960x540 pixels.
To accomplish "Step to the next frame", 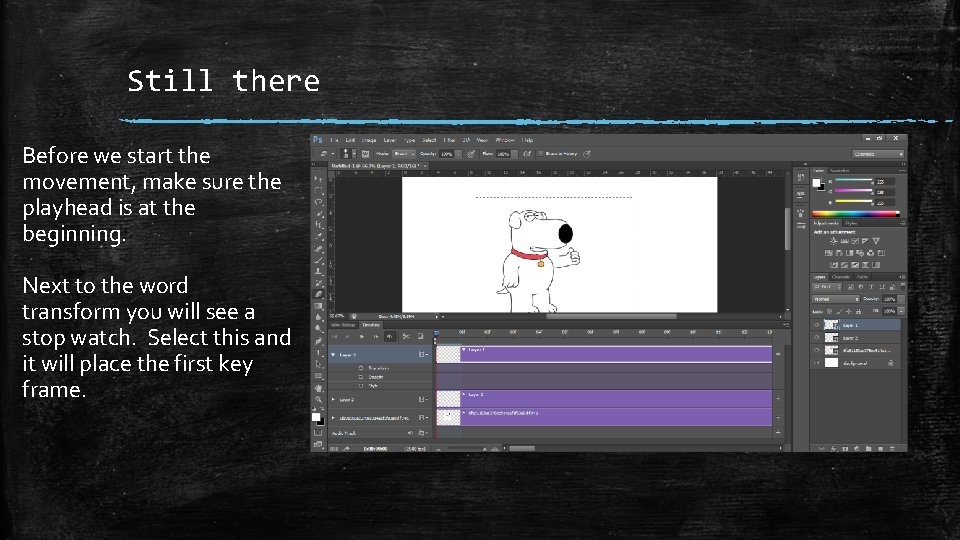I will click(376, 337).
